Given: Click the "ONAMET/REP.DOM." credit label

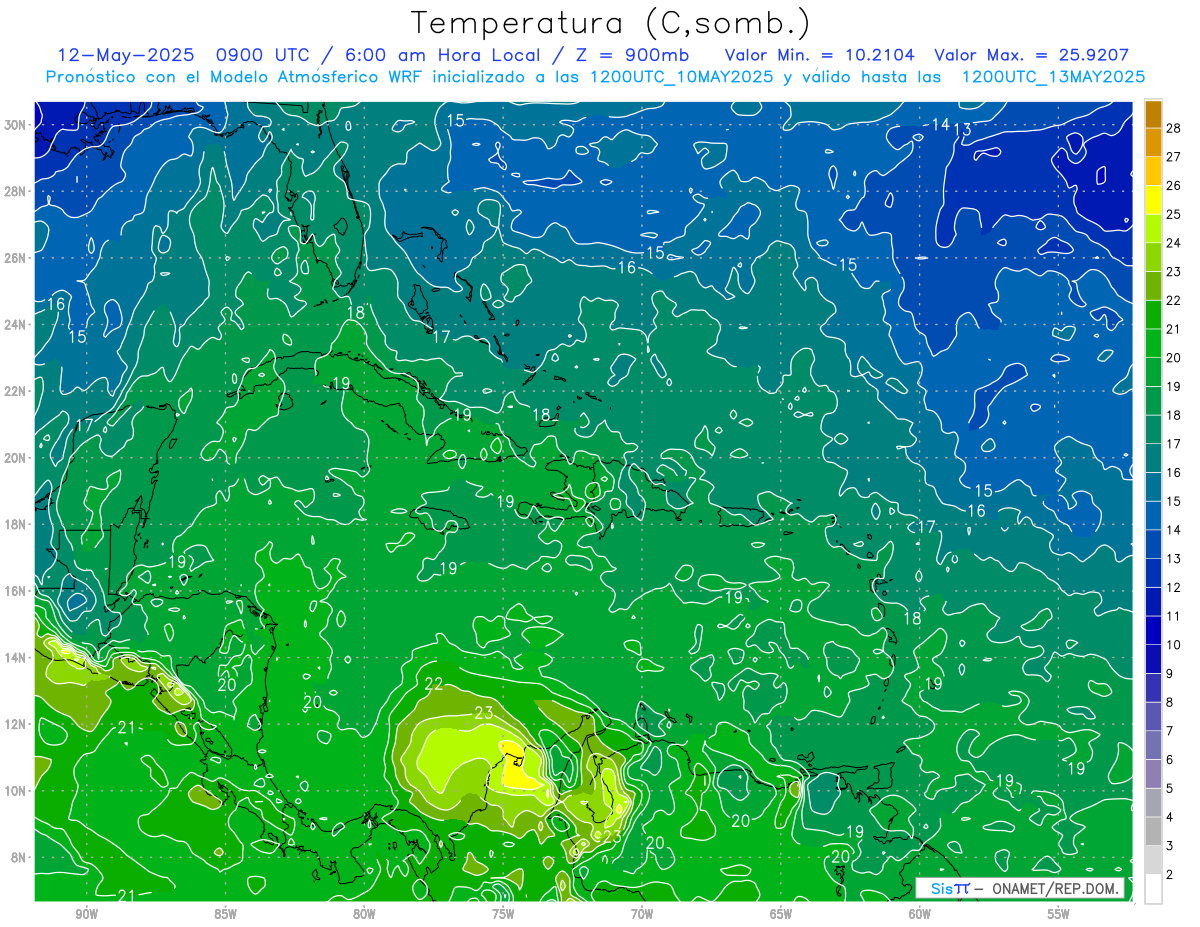Looking at the screenshot, I should click(1055, 888).
